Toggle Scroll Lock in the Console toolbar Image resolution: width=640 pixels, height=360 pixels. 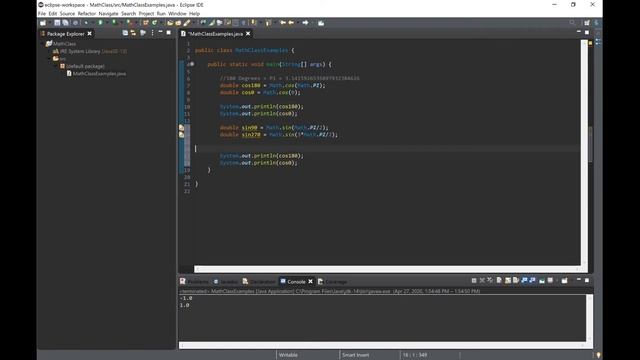click(508, 280)
